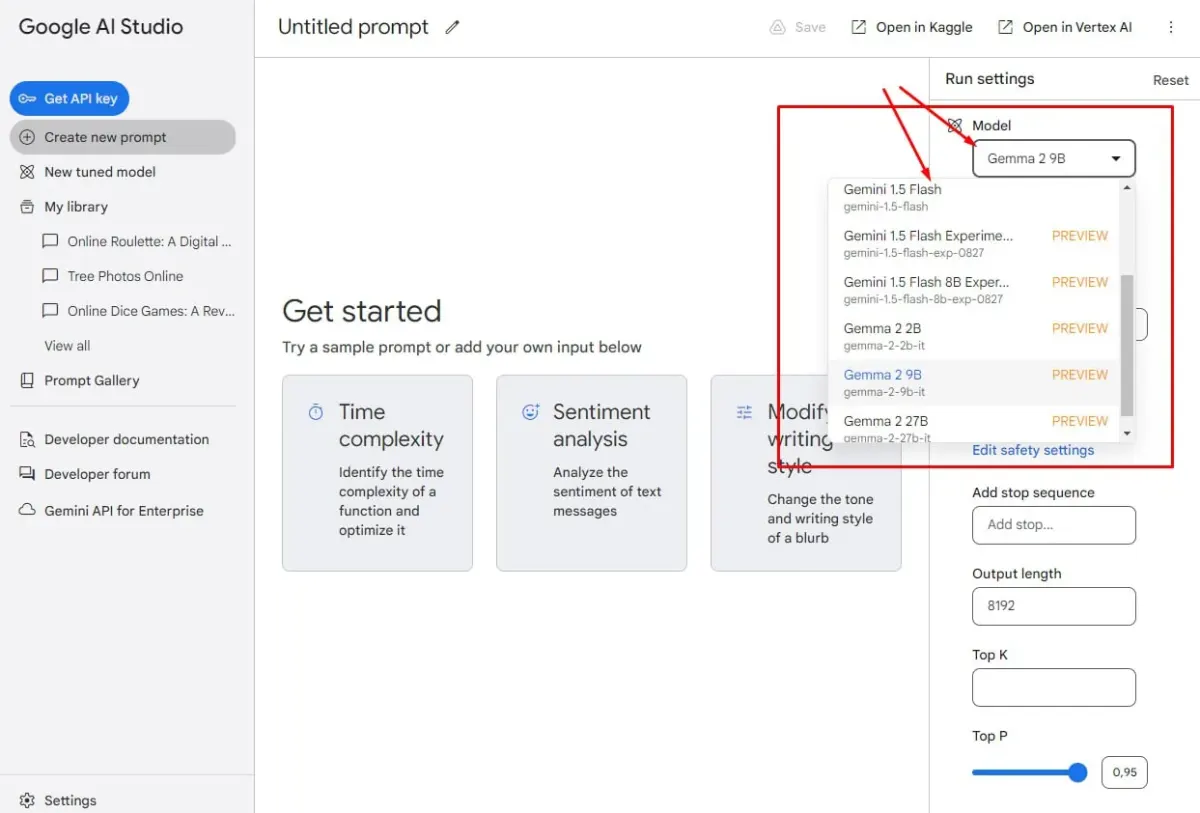Click the My library archive icon
This screenshot has width=1200, height=813.
tap(27, 207)
